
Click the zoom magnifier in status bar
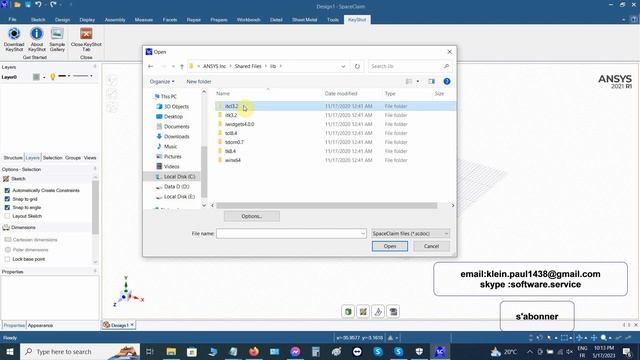[604, 338]
